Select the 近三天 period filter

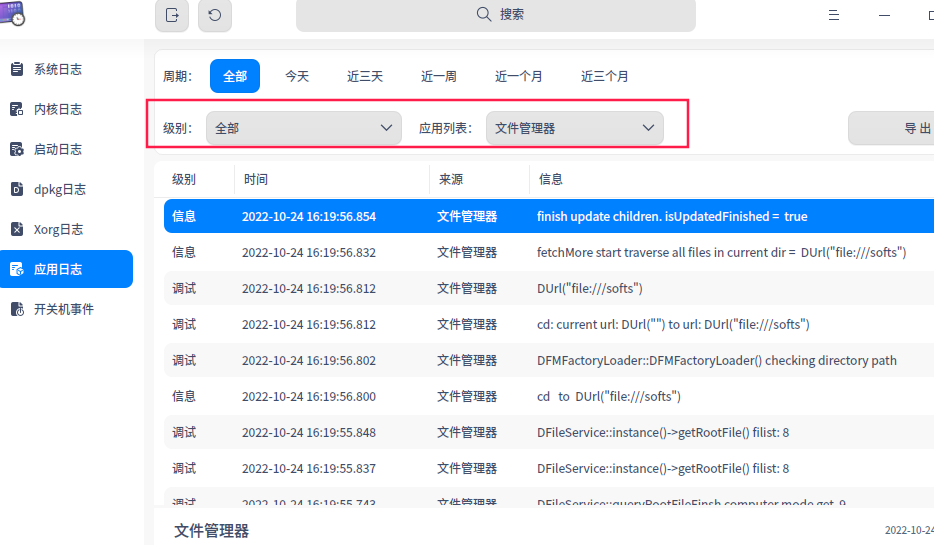point(365,76)
